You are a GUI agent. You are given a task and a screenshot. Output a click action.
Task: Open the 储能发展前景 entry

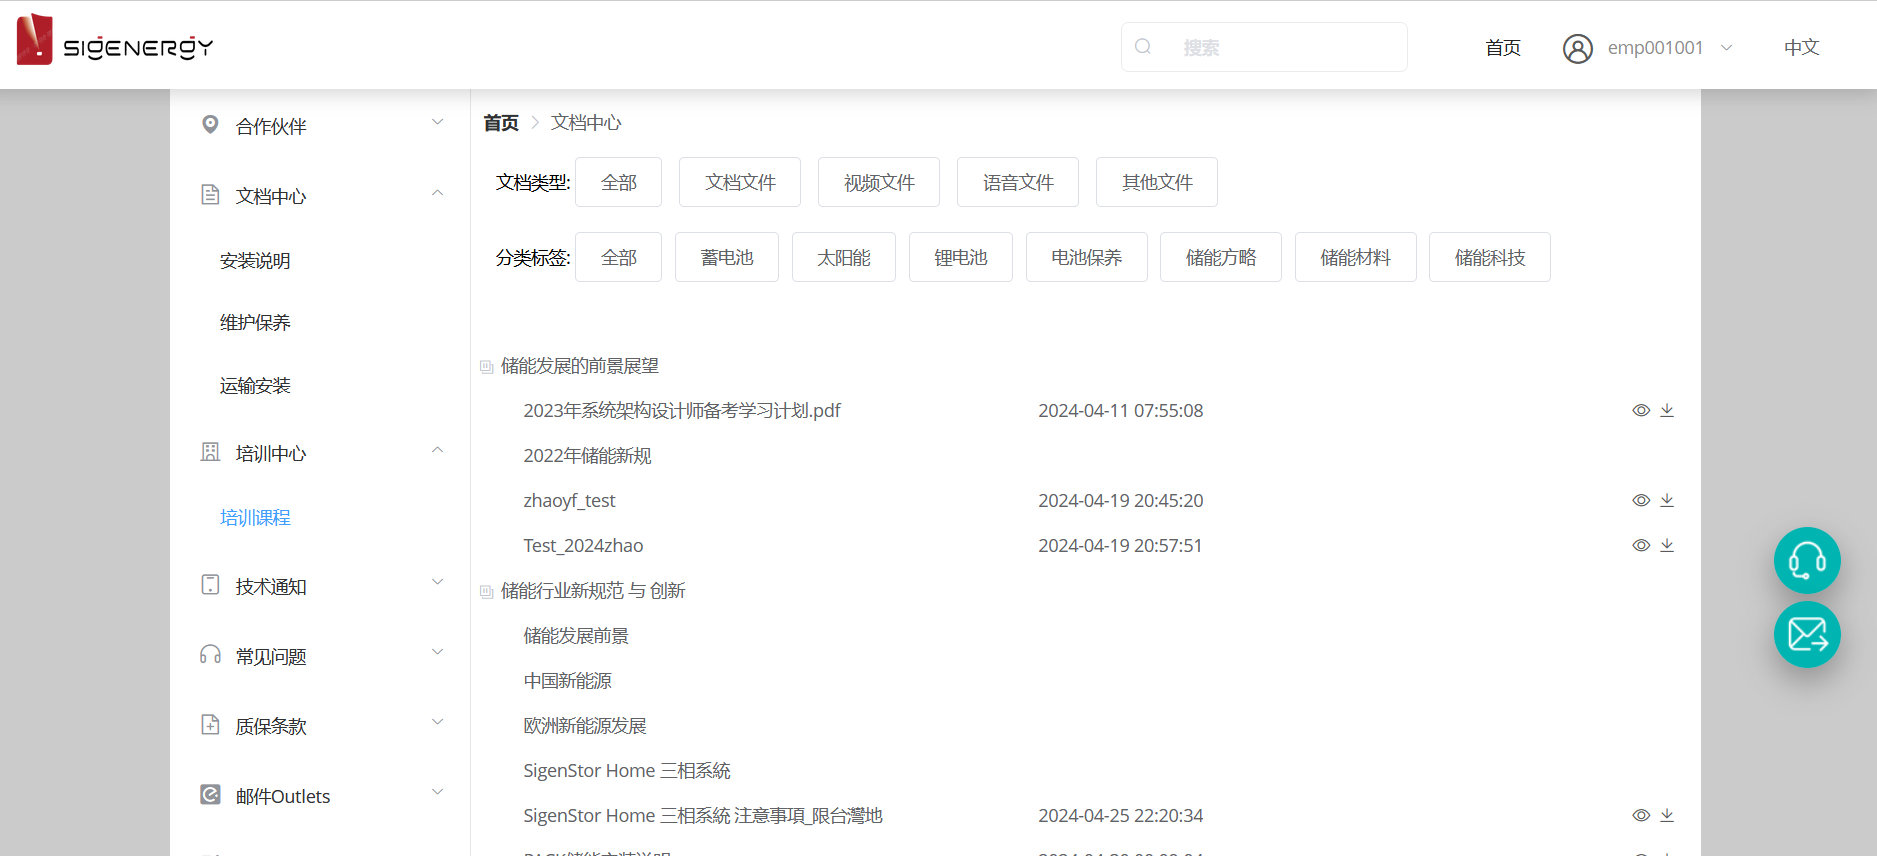point(576,635)
